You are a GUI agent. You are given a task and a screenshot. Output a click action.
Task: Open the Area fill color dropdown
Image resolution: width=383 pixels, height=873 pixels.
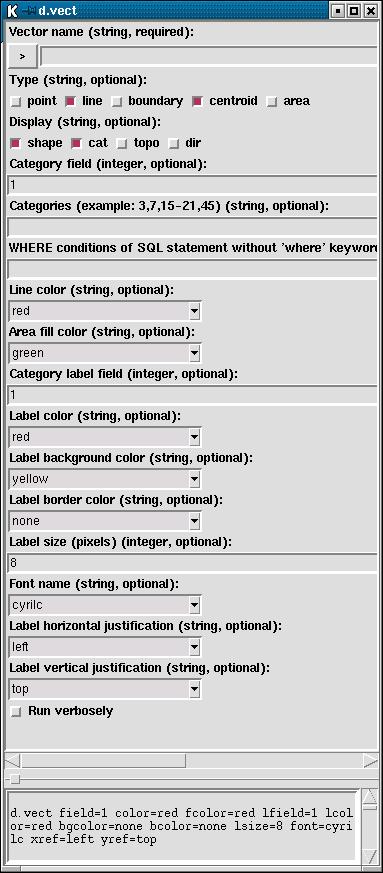[194, 353]
